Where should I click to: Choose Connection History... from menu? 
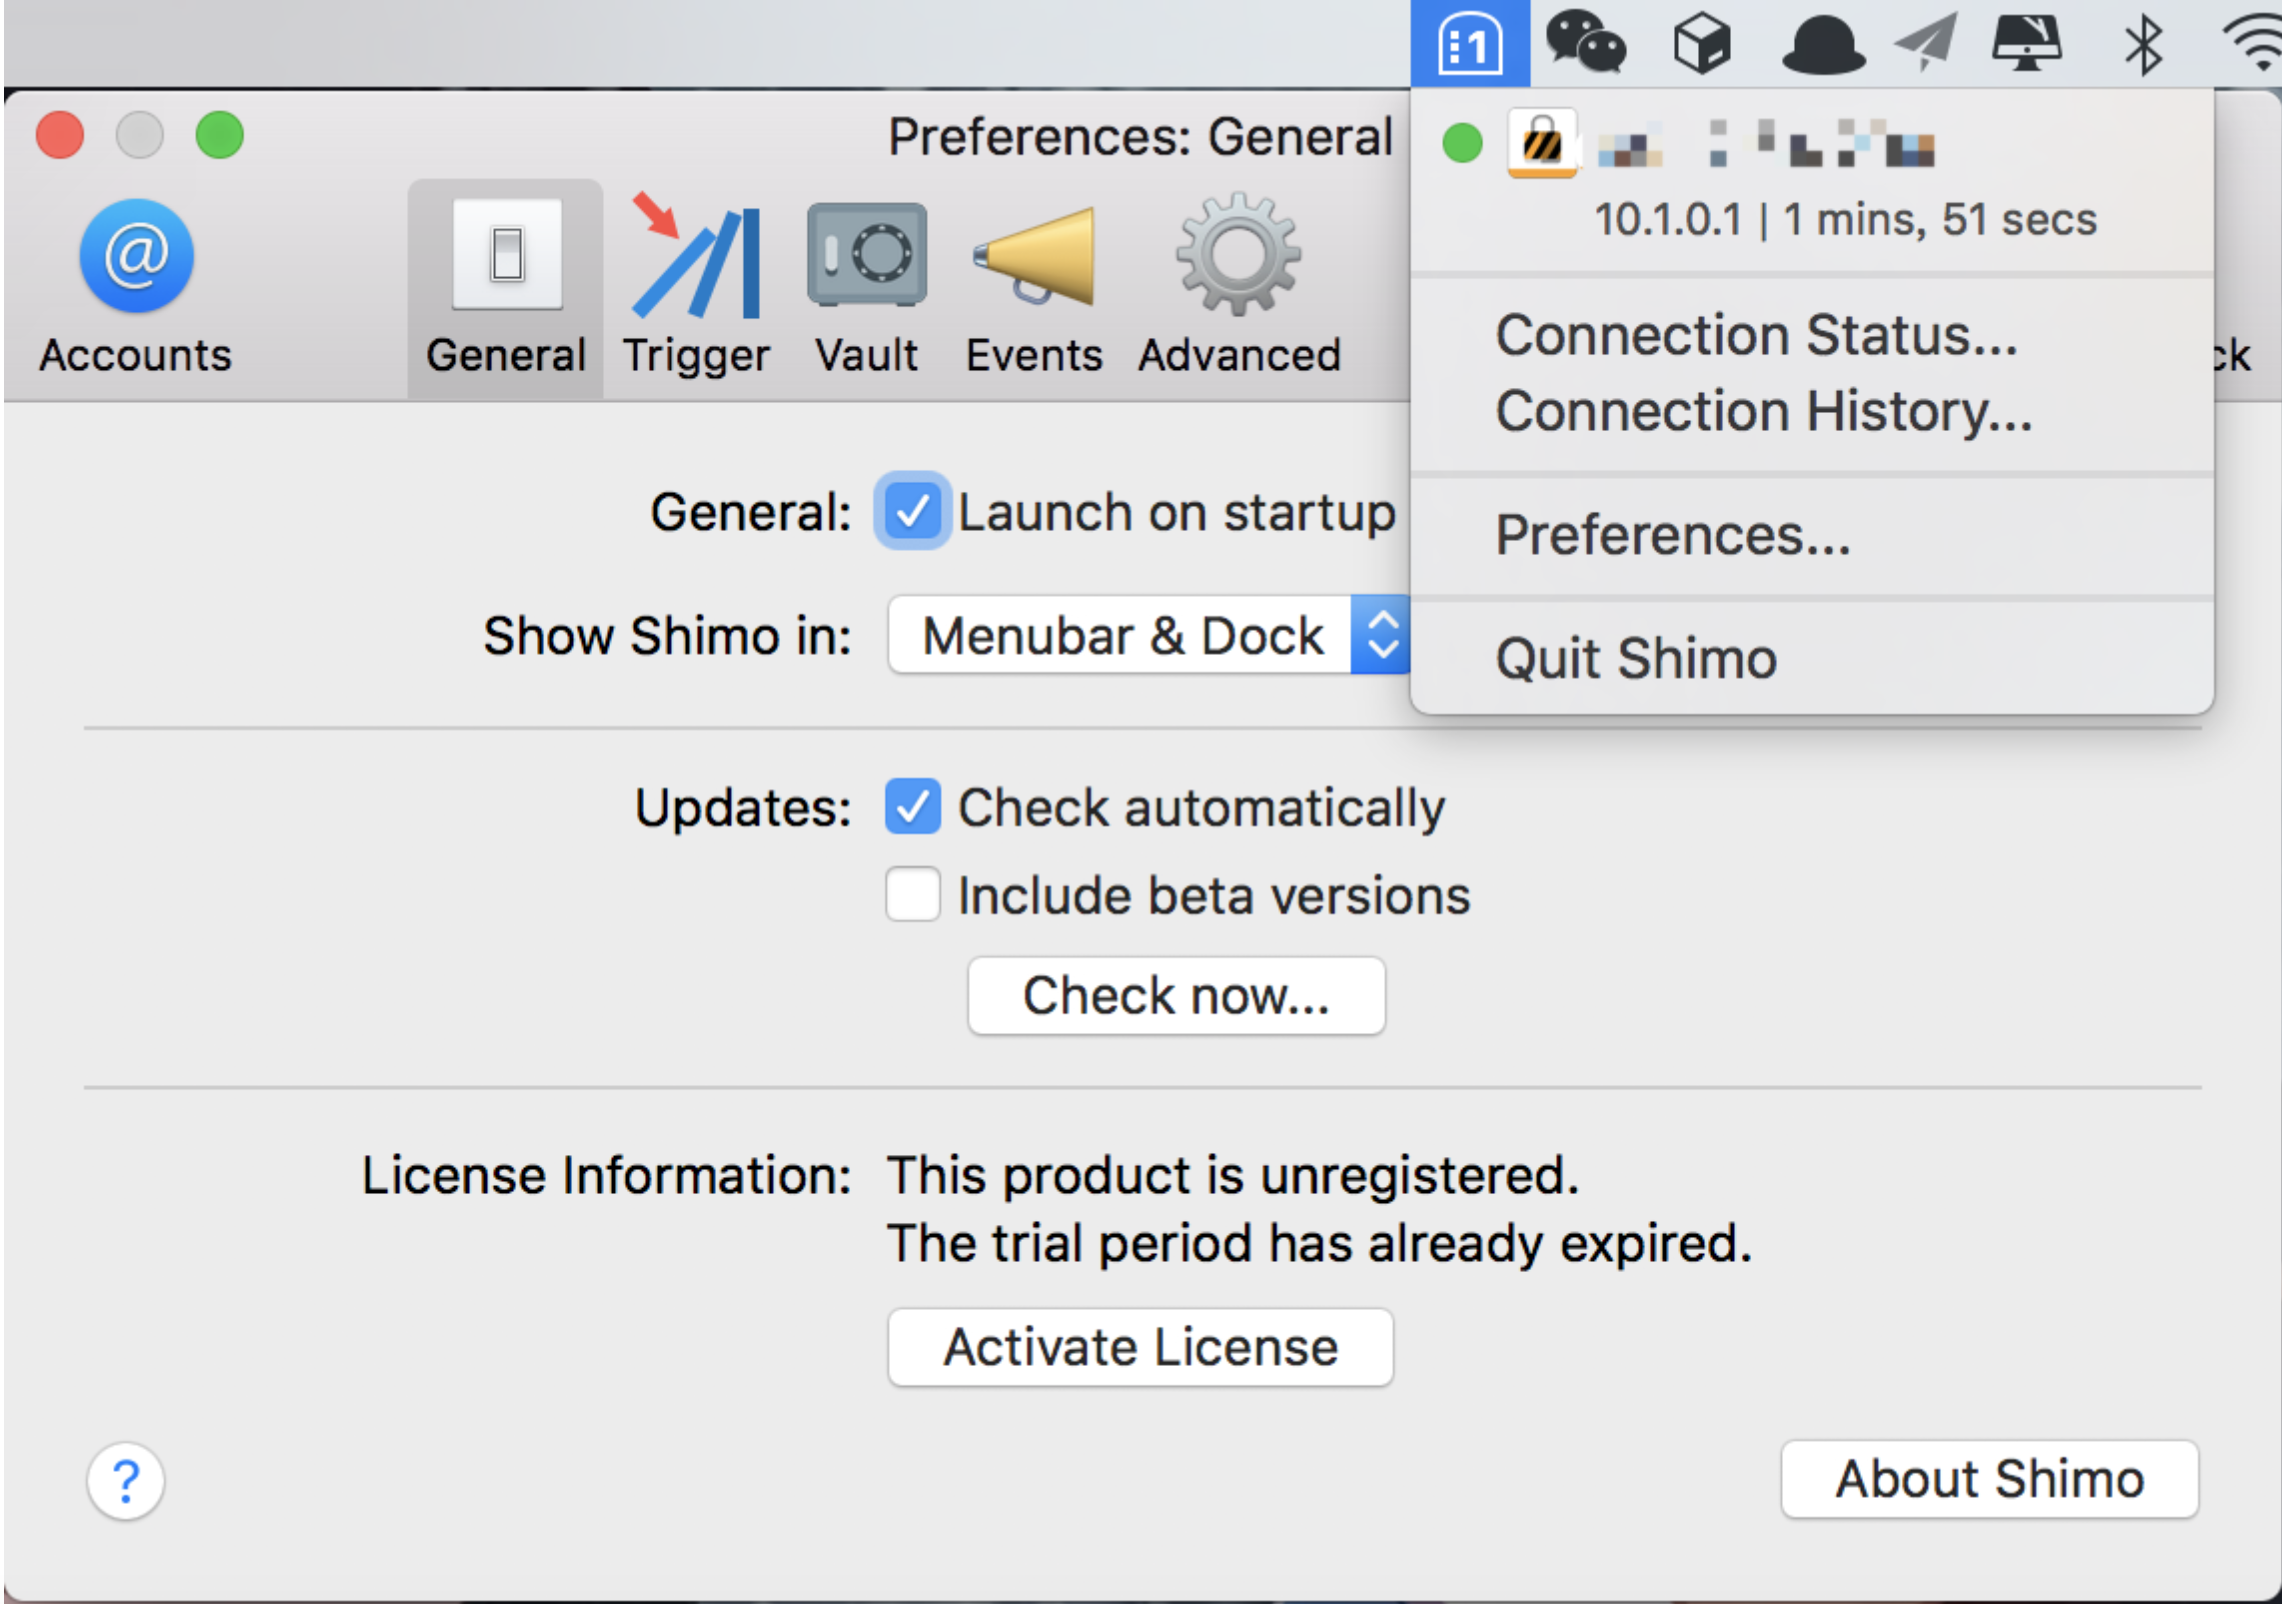tap(1811, 411)
